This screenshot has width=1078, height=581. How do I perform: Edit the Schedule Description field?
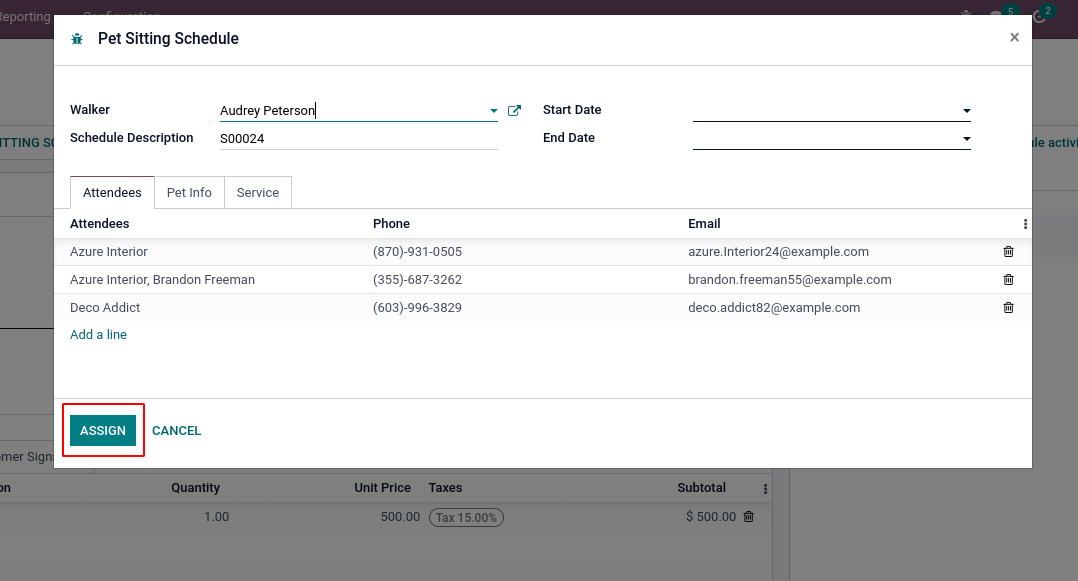click(x=358, y=139)
